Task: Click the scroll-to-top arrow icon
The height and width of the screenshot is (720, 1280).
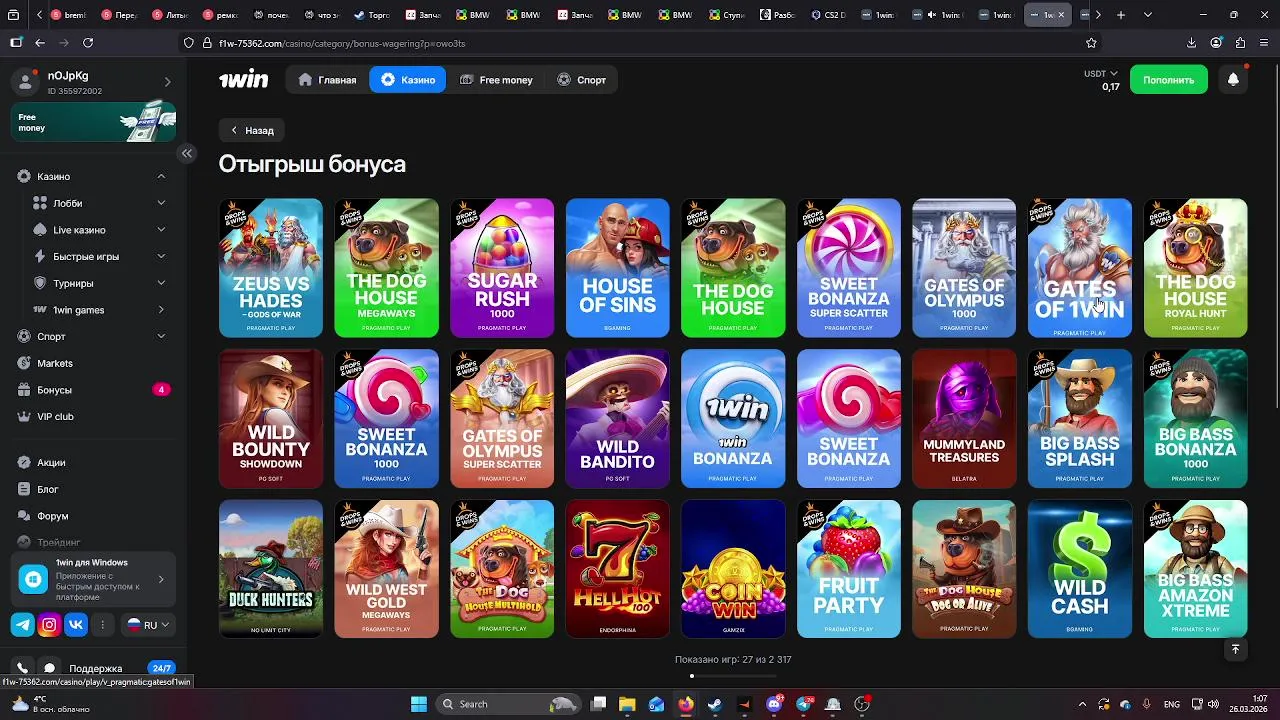Action: point(1235,649)
